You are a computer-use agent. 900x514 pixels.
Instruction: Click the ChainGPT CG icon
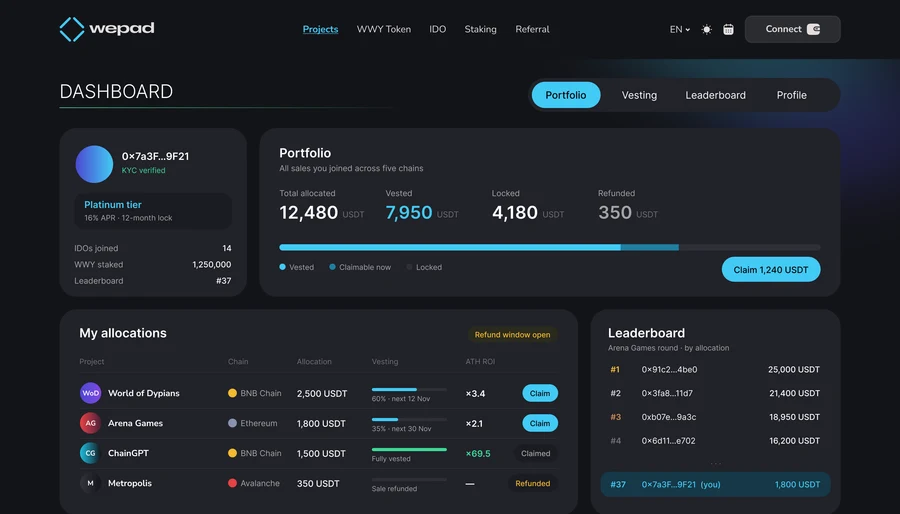point(90,453)
